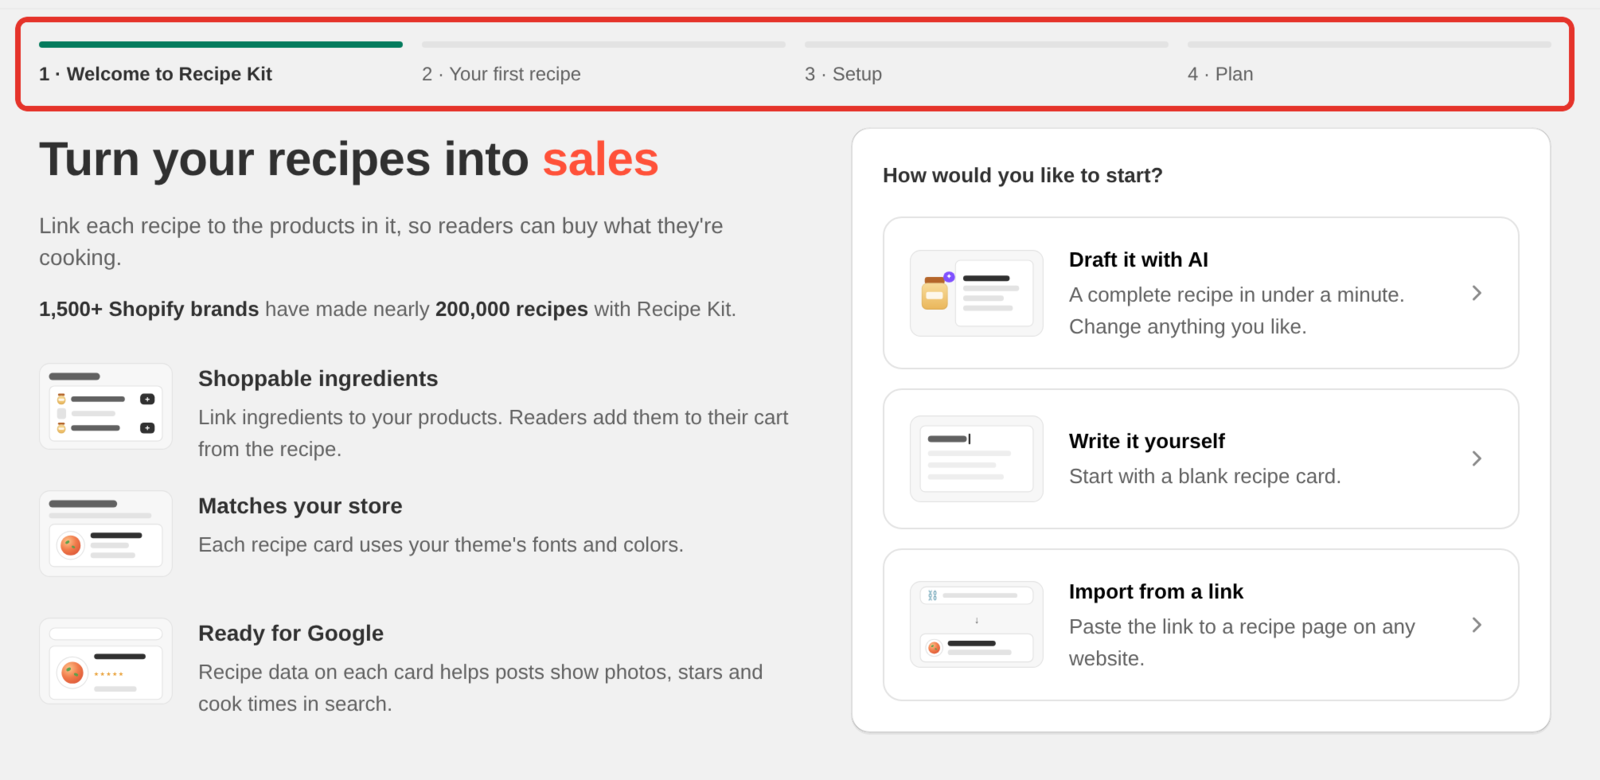The image size is (1600, 780).
Task: Click the gray progress bar above Plan
Action: click(1370, 45)
